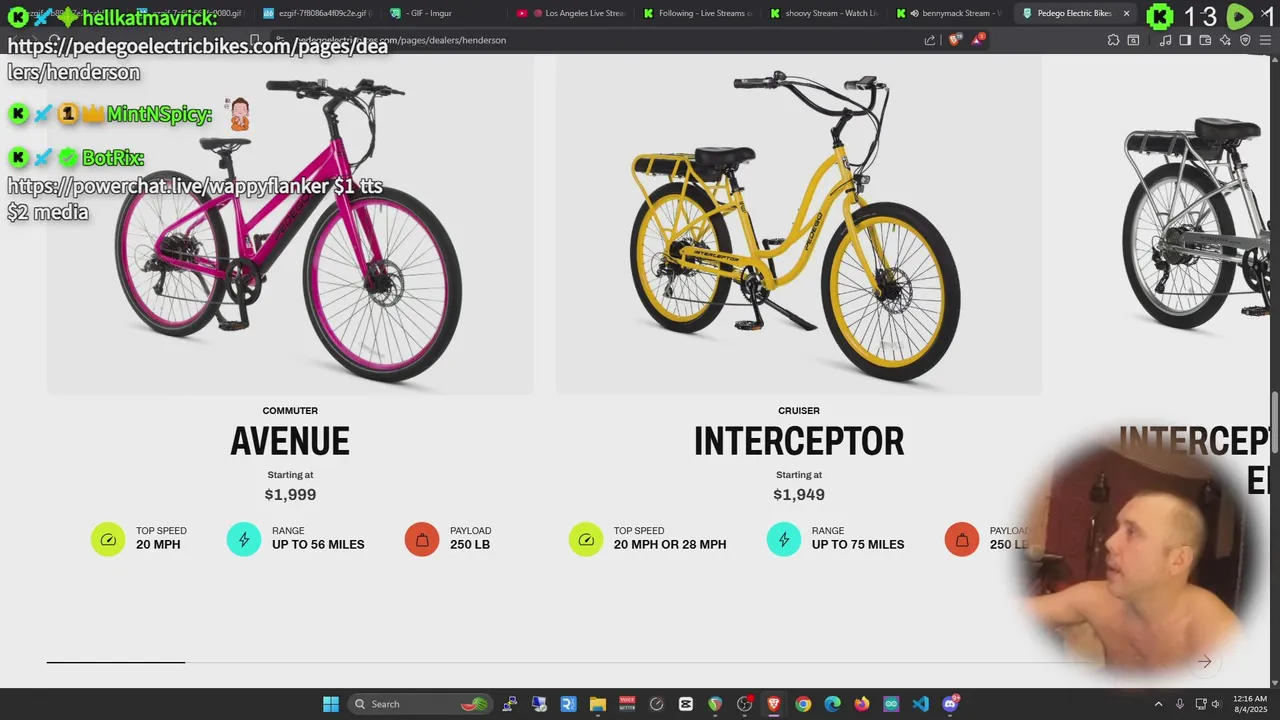Click the Interceptor $1,949 price text
The height and width of the screenshot is (720, 1280).
(799, 495)
